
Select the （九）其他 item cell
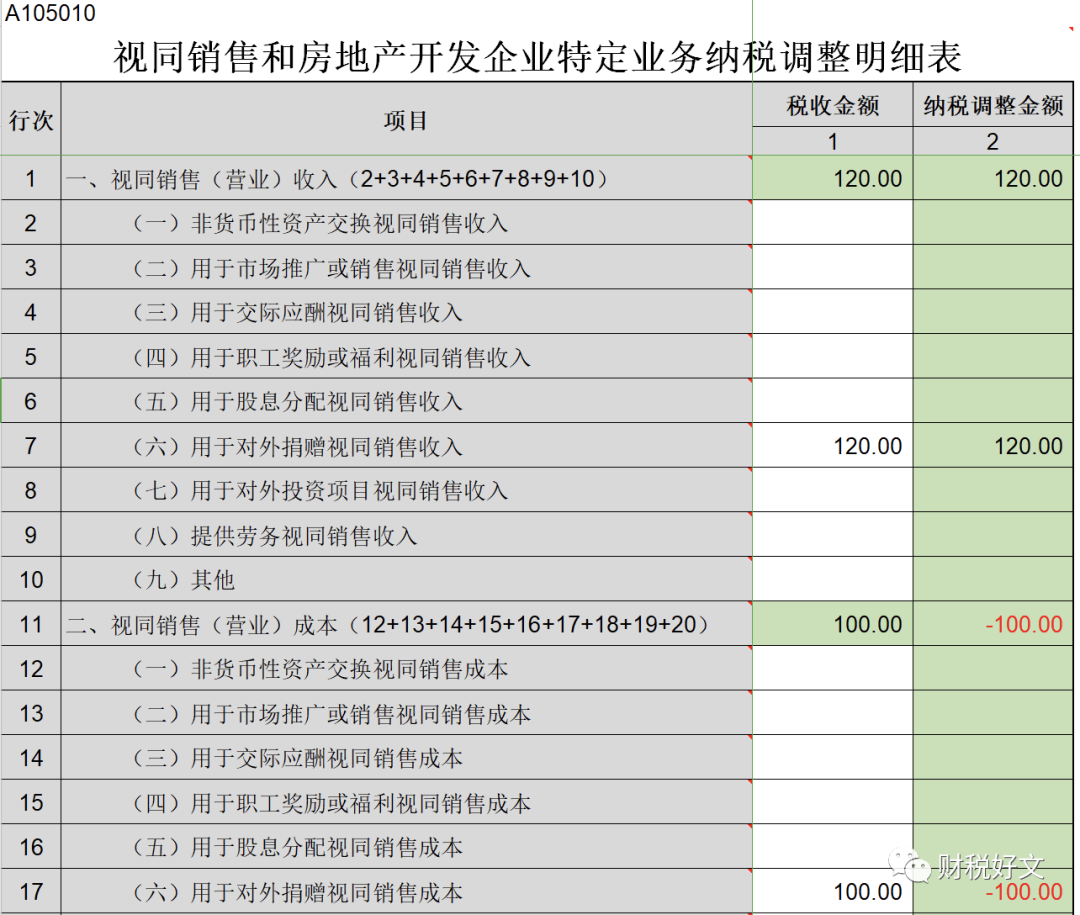click(406, 580)
